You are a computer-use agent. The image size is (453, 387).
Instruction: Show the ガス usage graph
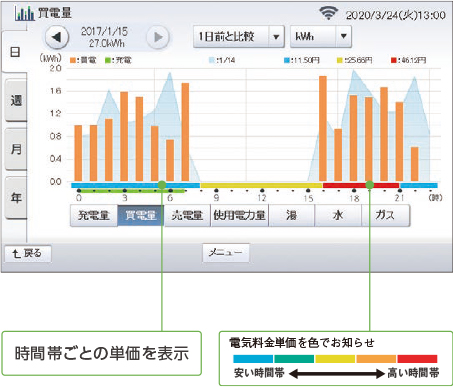386,215
